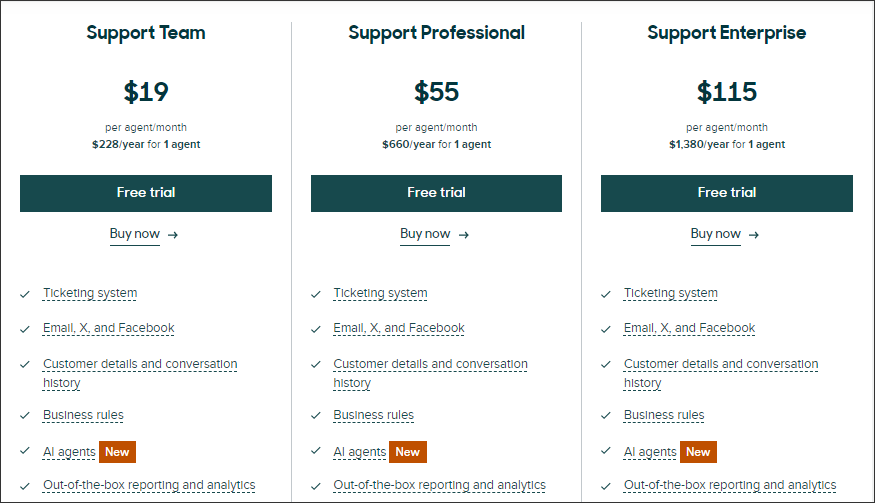Click the checkmark beside Team Ticketing system
The image size is (875, 503).
pyautogui.click(x=25, y=294)
